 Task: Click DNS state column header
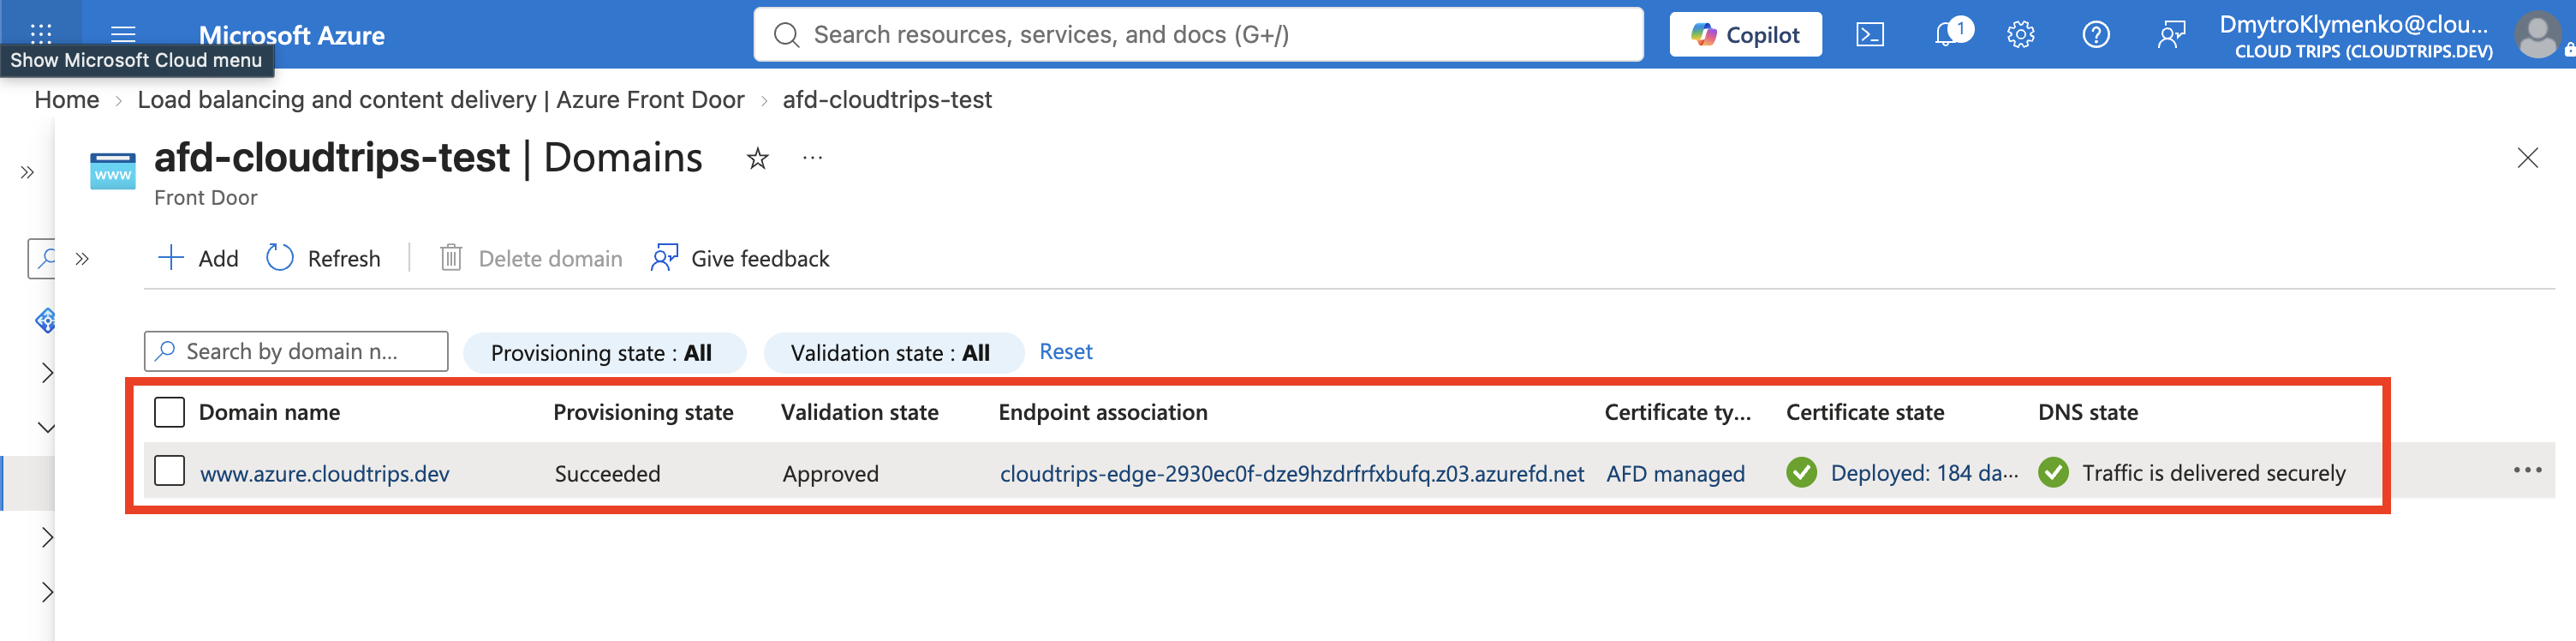(2087, 413)
